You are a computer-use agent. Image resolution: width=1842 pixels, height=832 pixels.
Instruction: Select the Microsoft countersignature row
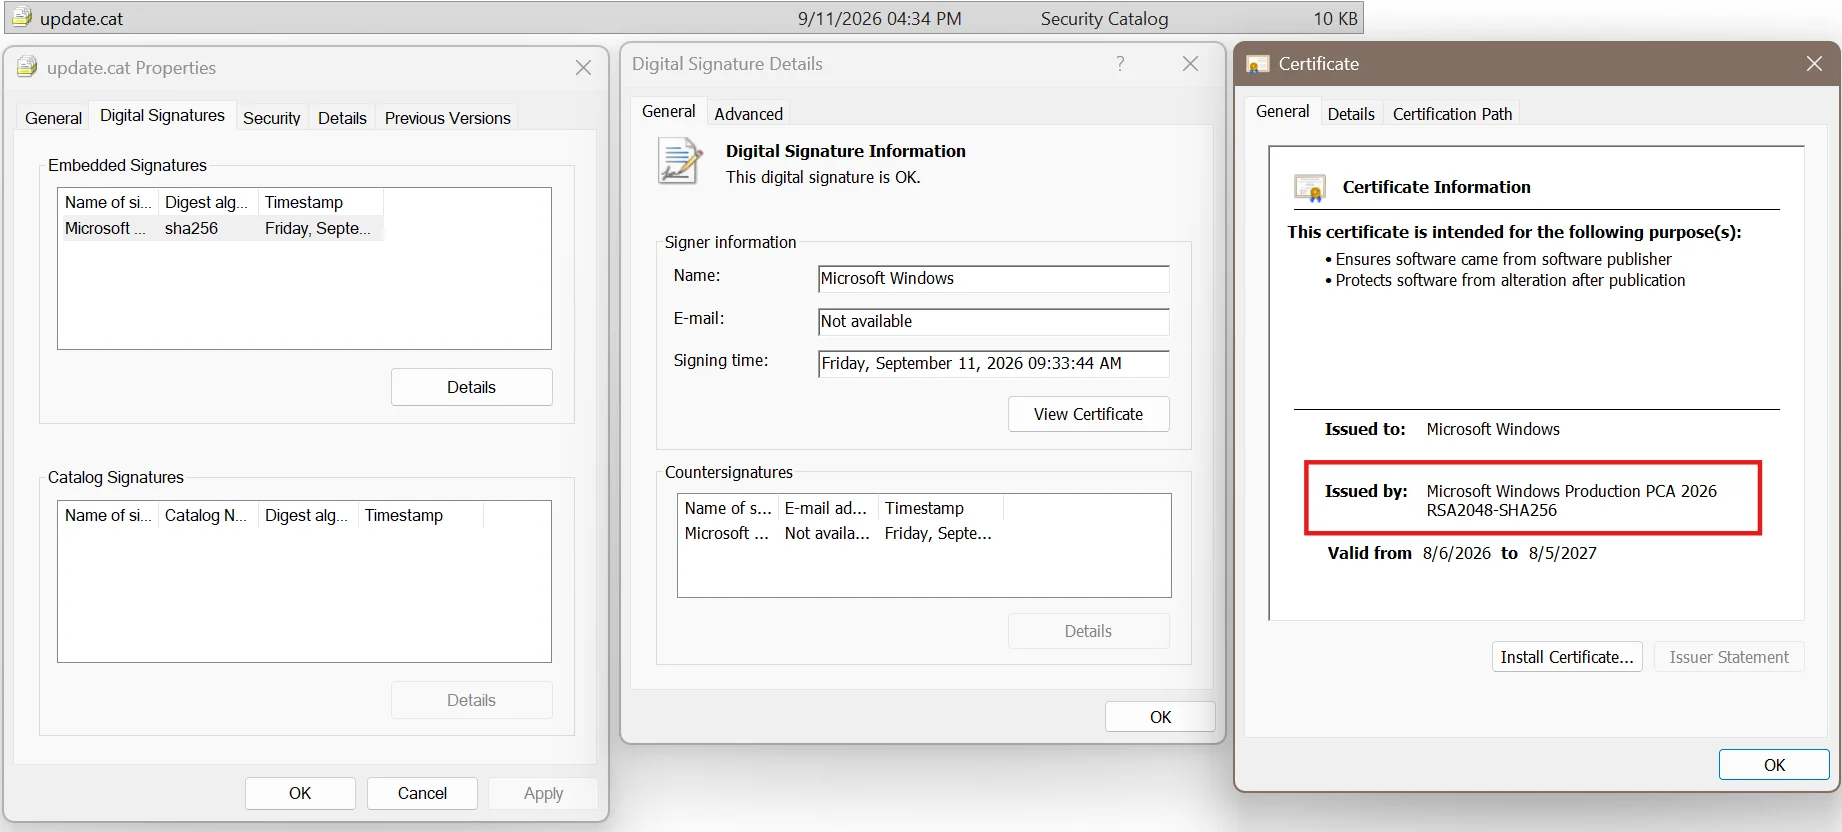point(840,533)
